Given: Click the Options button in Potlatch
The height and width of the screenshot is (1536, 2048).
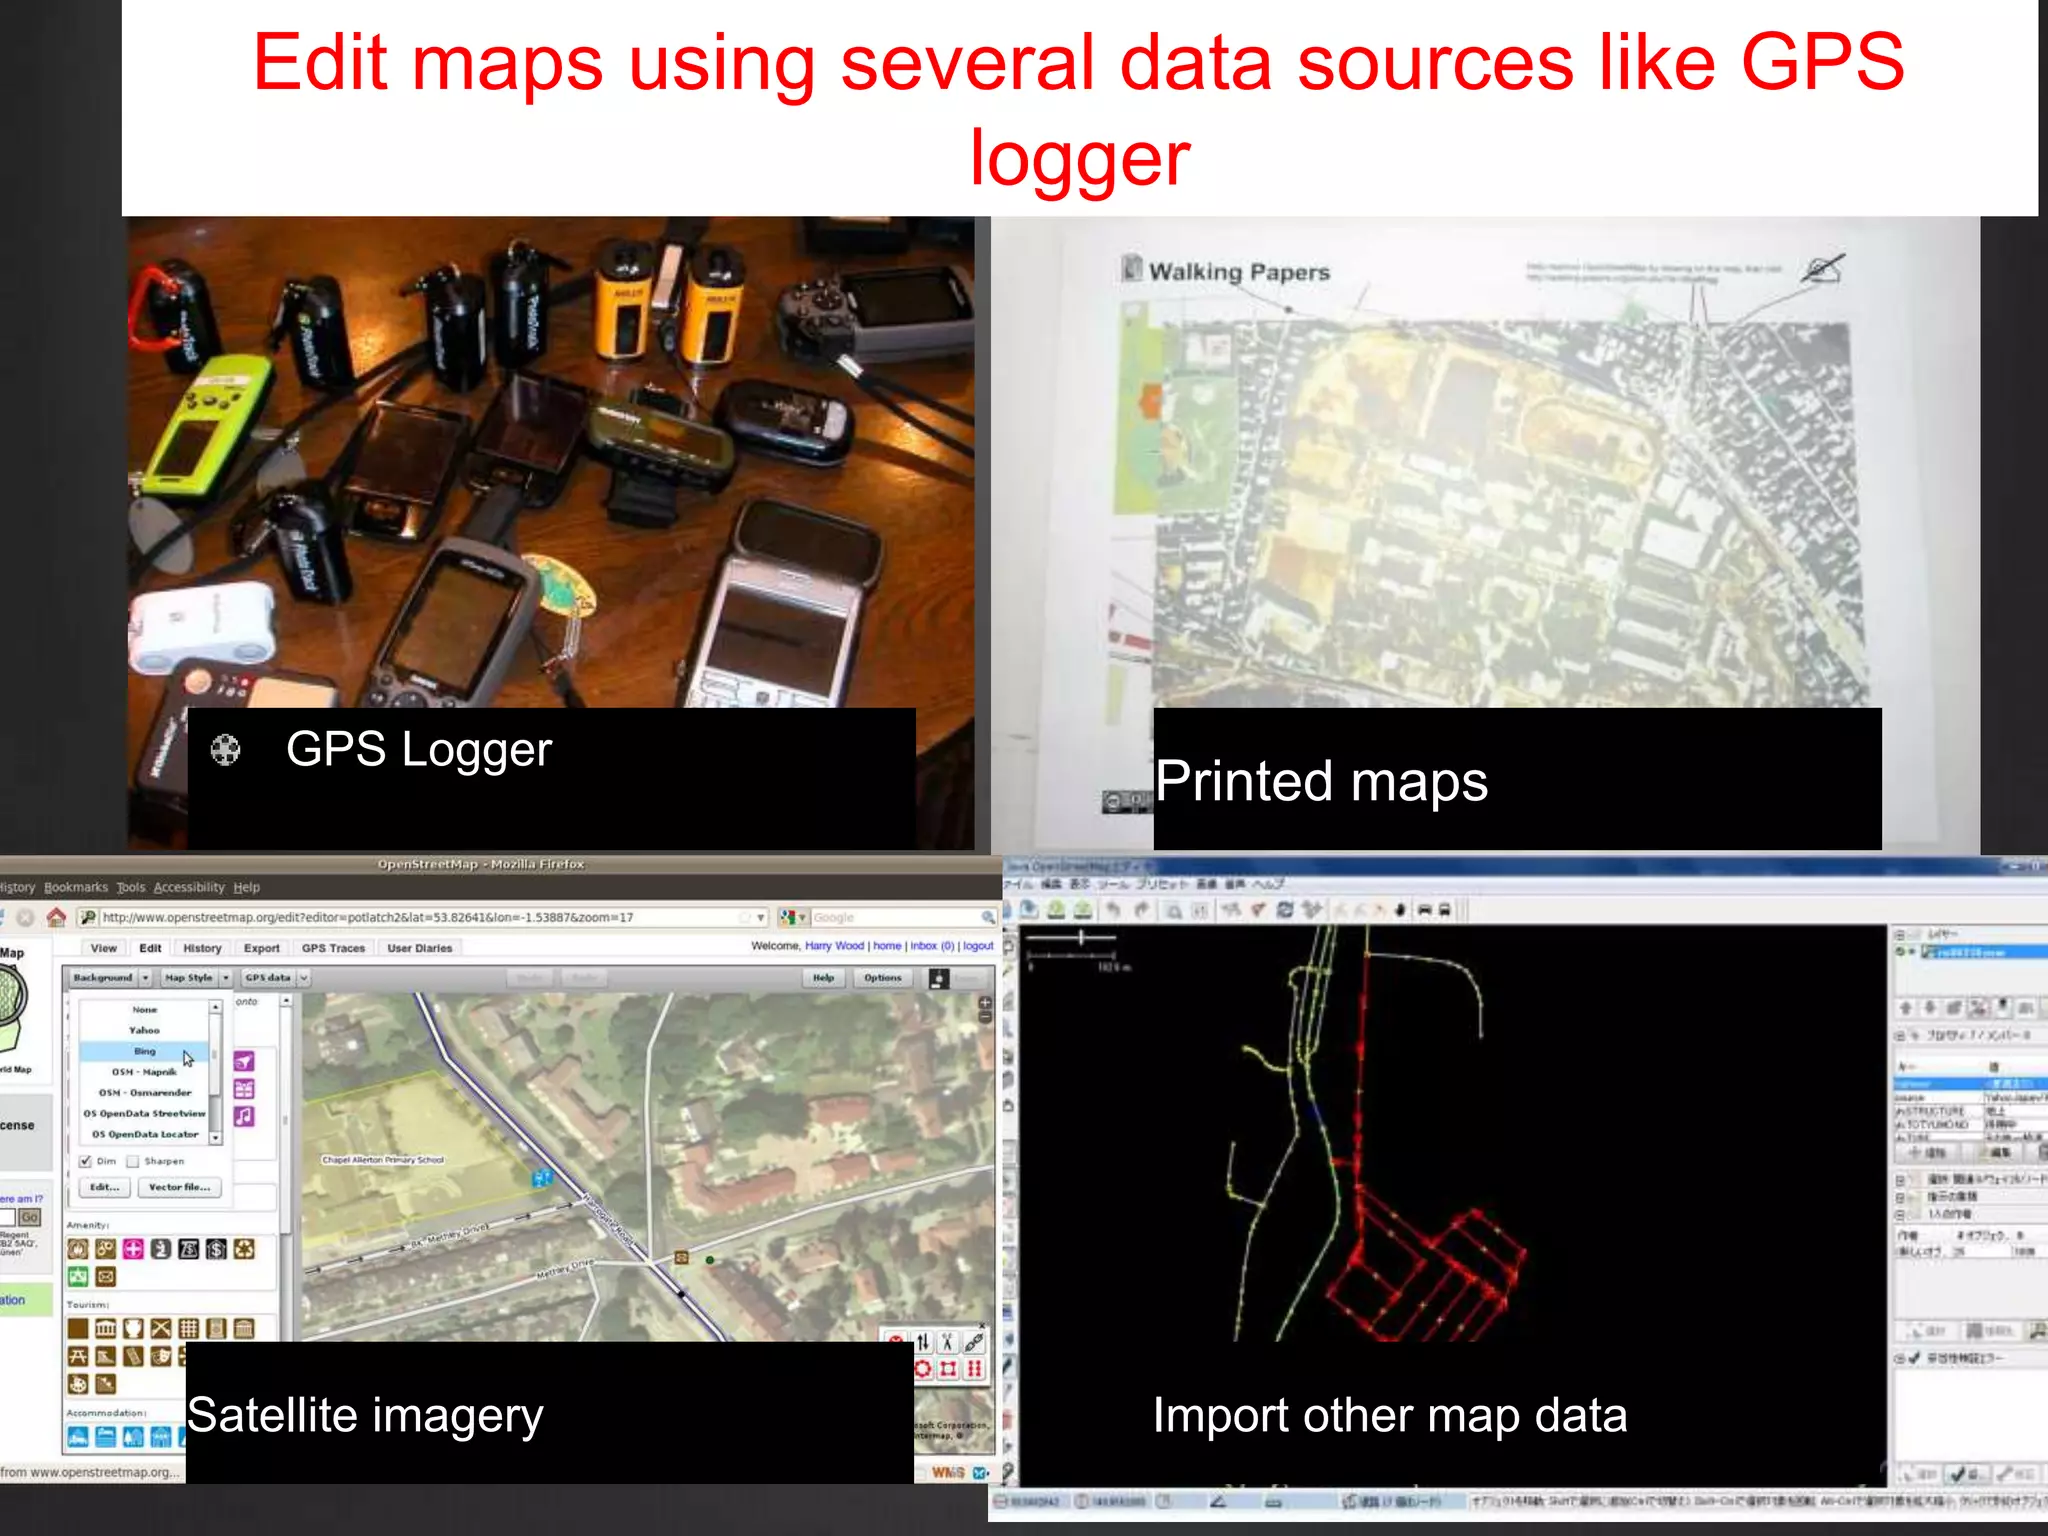Looking at the screenshot, I should pos(883,978).
